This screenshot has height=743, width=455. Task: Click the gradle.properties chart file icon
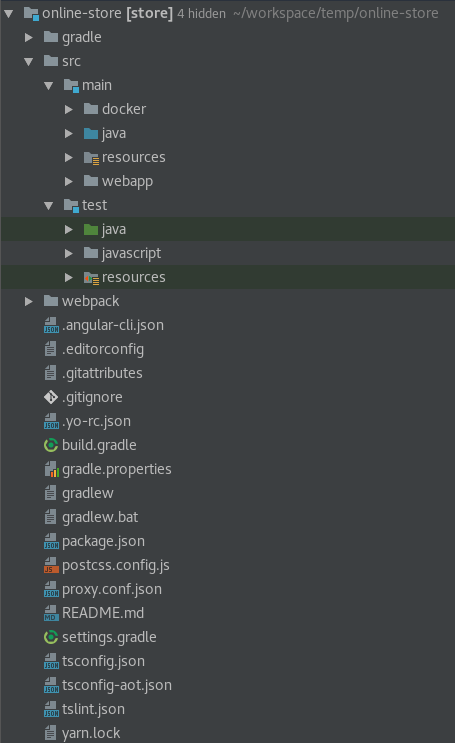coord(51,469)
